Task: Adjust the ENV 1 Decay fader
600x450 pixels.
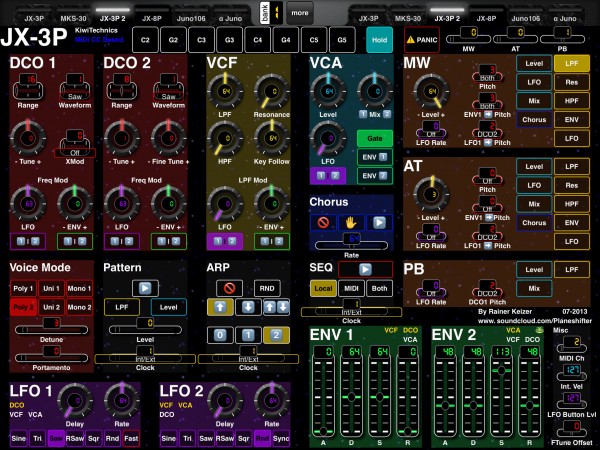Action: tap(351, 391)
